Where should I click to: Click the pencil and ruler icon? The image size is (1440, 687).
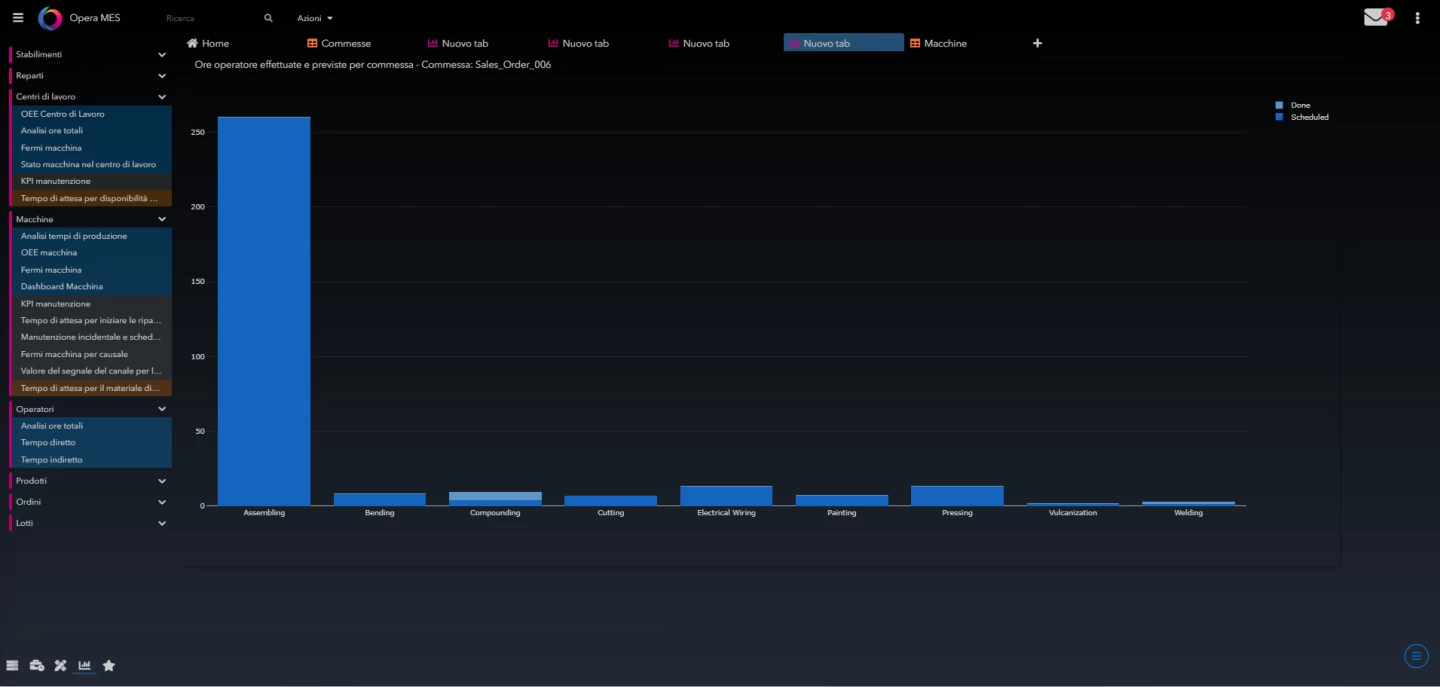[x=60, y=666]
